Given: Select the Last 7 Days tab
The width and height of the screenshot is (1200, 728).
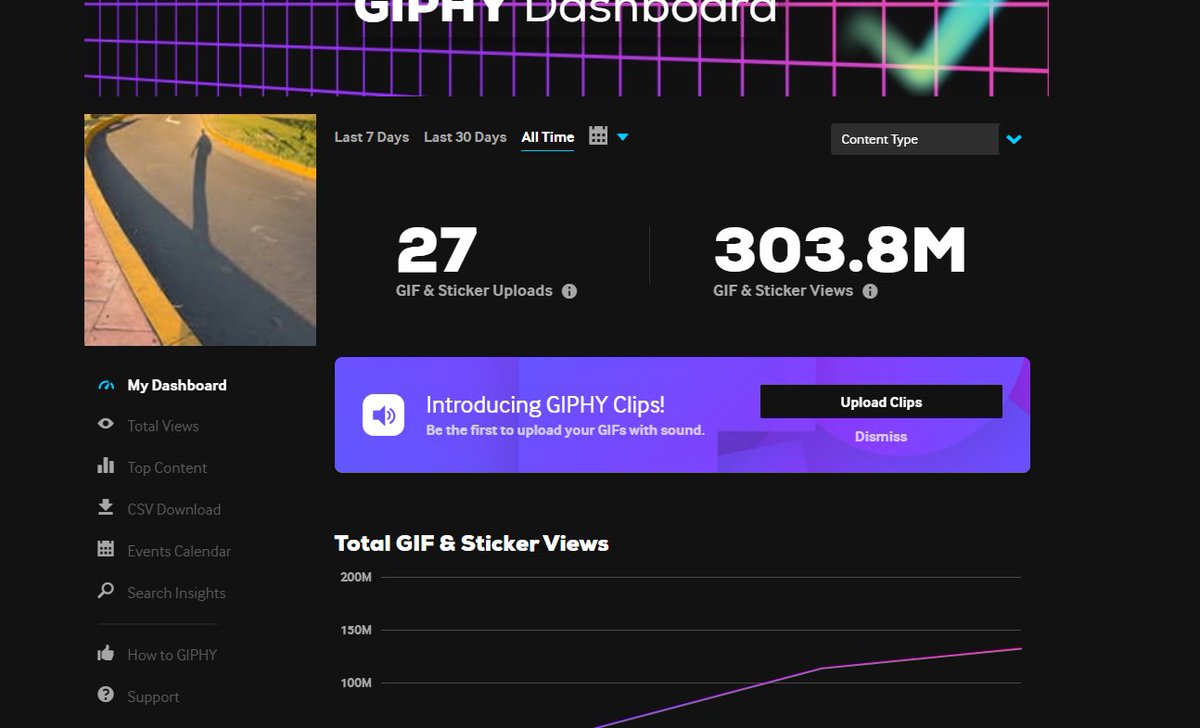Looking at the screenshot, I should pos(371,137).
